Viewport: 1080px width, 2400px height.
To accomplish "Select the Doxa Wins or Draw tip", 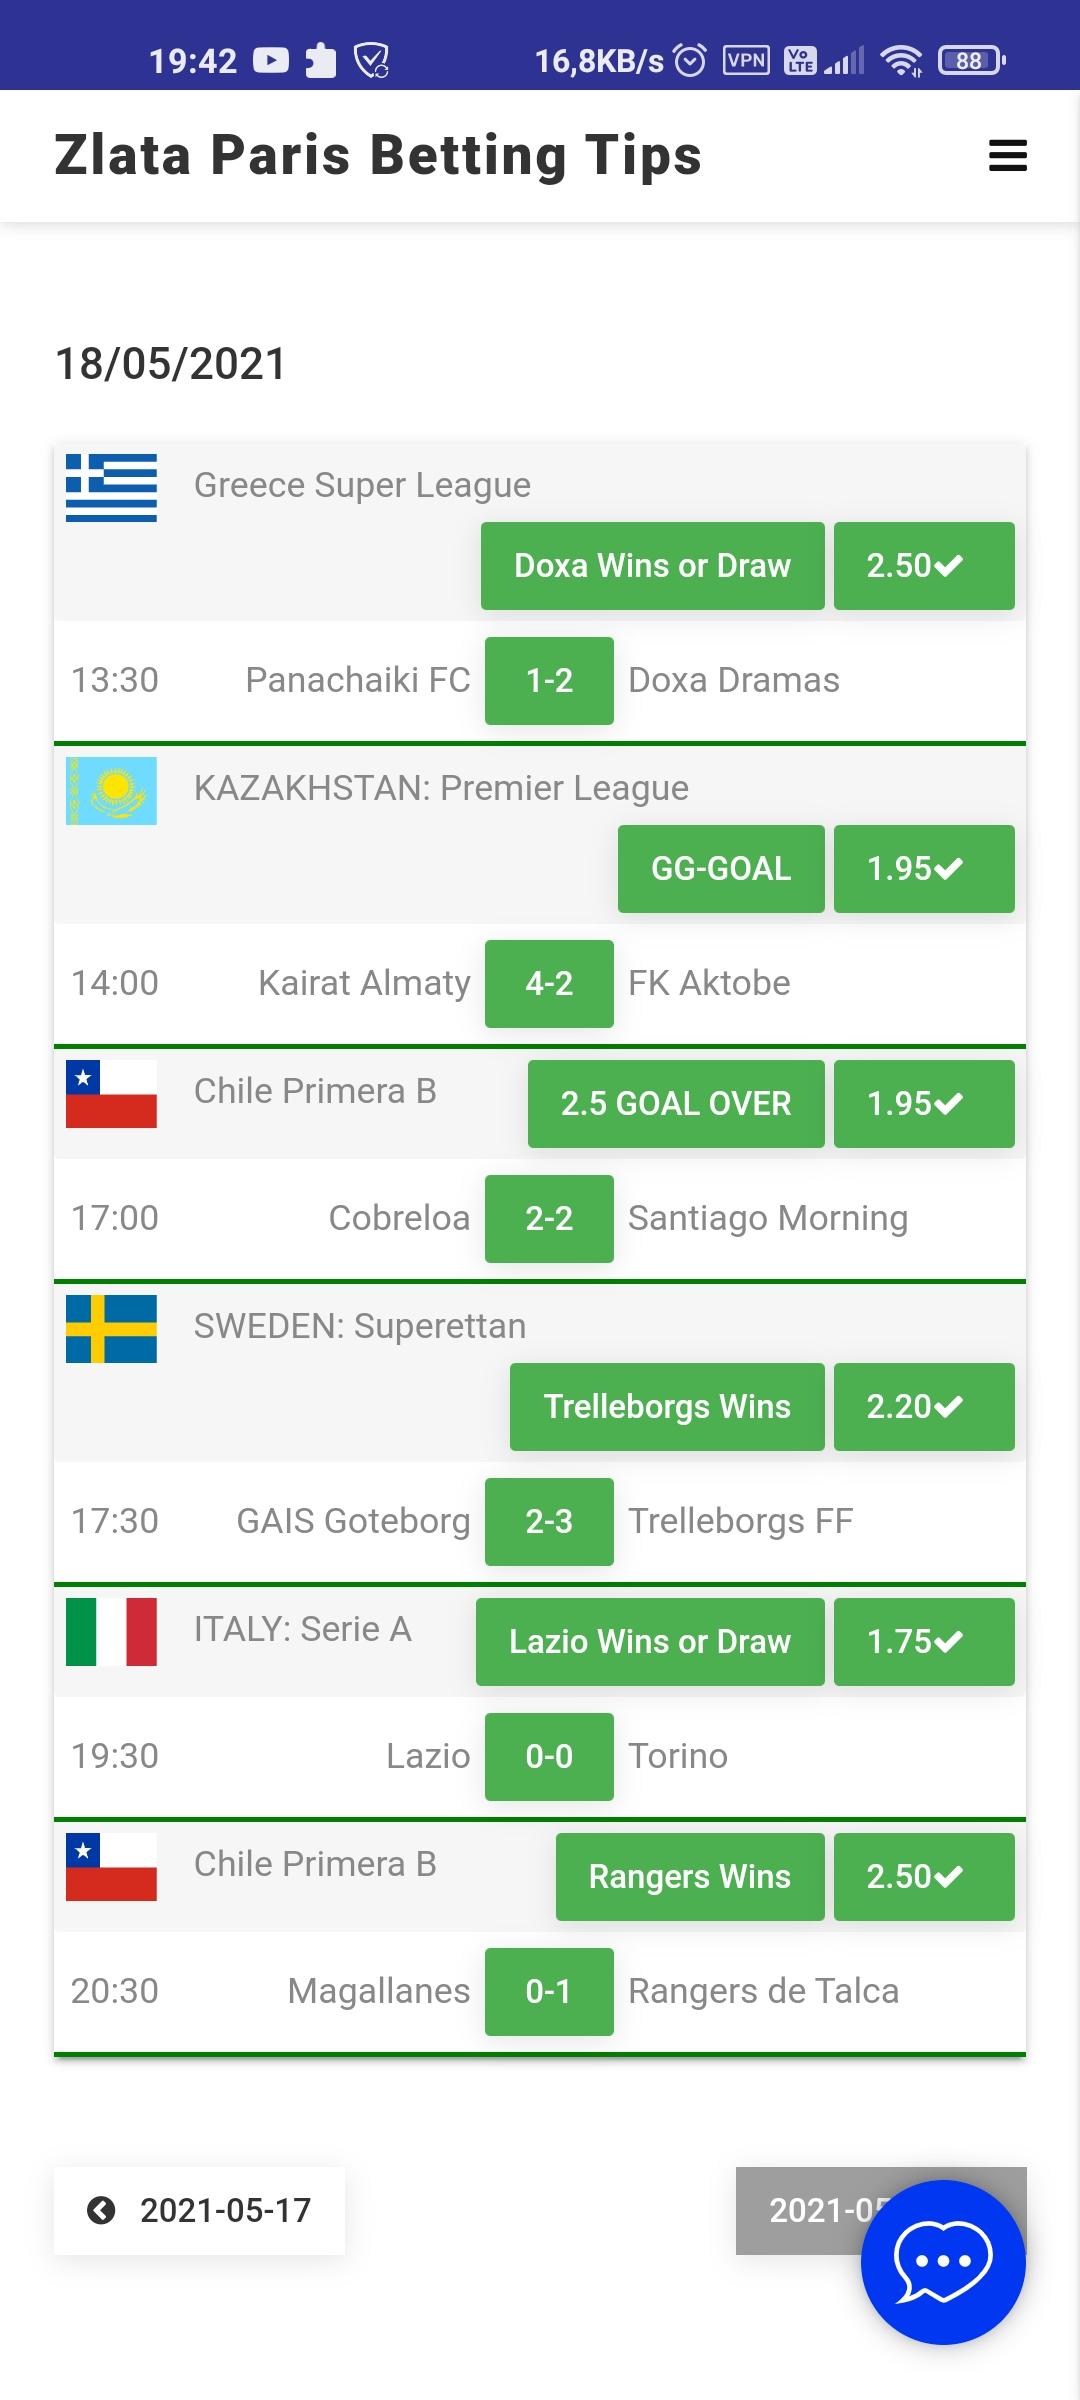I will tap(653, 566).
